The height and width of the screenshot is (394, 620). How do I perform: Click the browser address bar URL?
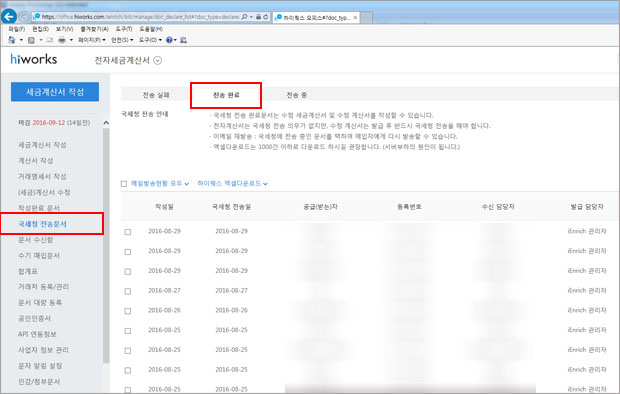coord(140,17)
